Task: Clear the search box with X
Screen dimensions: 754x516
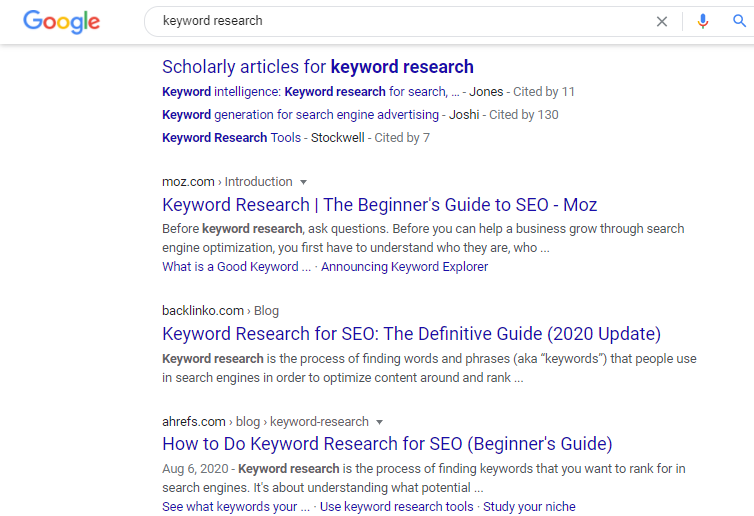Action: point(662,21)
